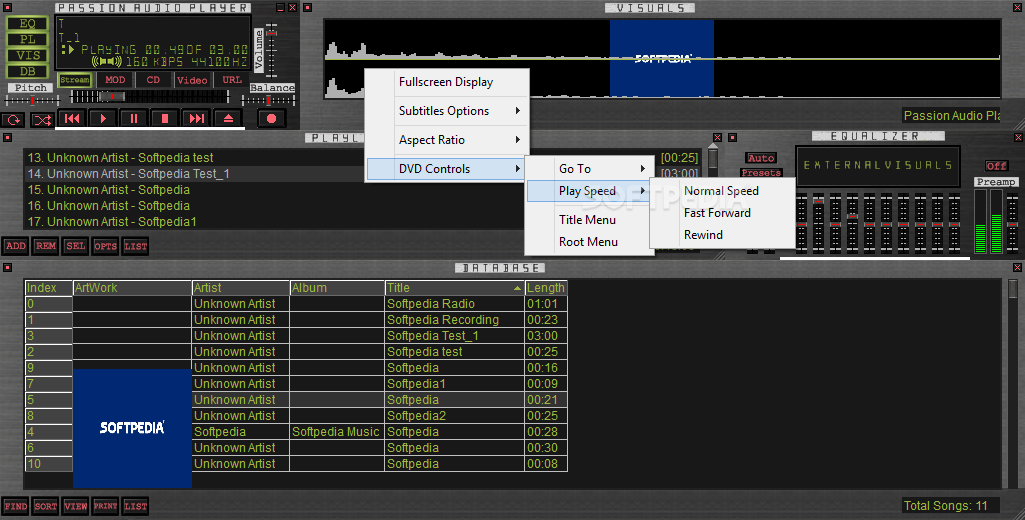Select the Softpedia Recording title cell
The height and width of the screenshot is (520, 1025).
click(455, 320)
